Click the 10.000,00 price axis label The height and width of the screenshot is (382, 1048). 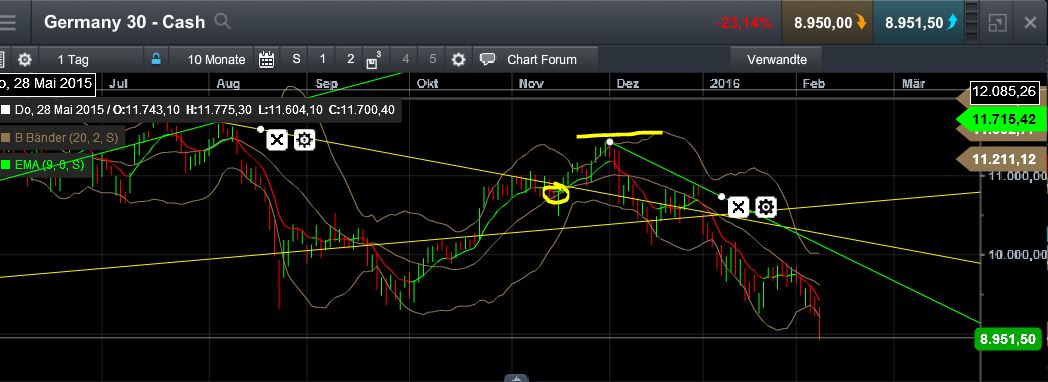pos(1017,254)
